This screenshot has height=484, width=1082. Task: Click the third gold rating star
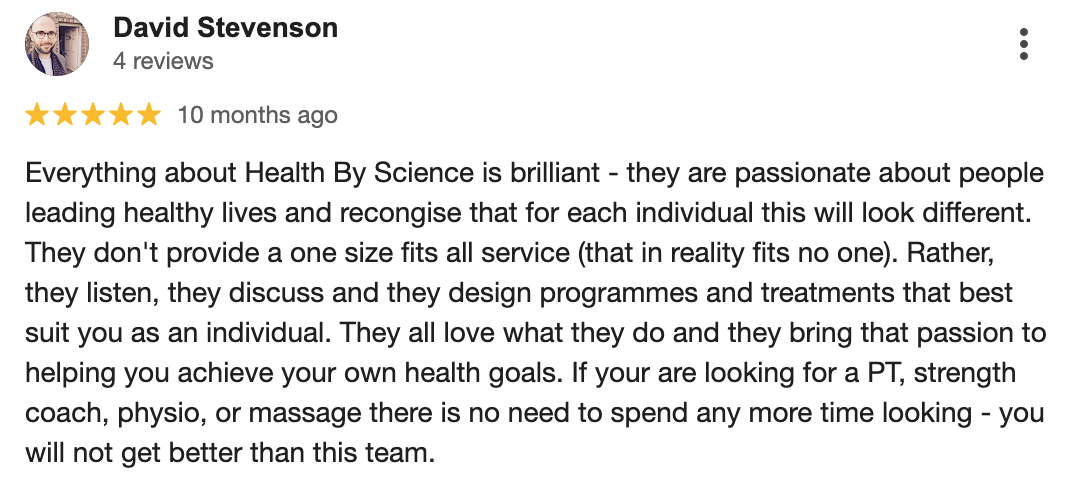(92, 115)
